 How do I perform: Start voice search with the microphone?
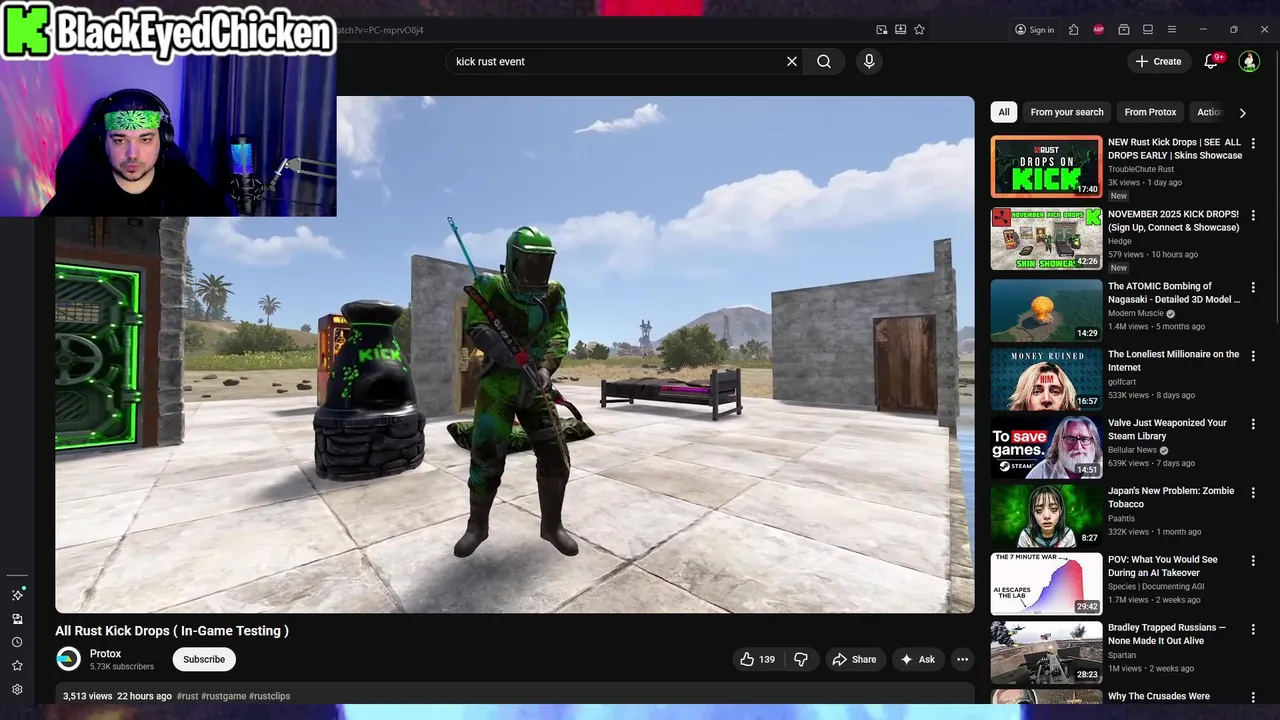pos(869,61)
